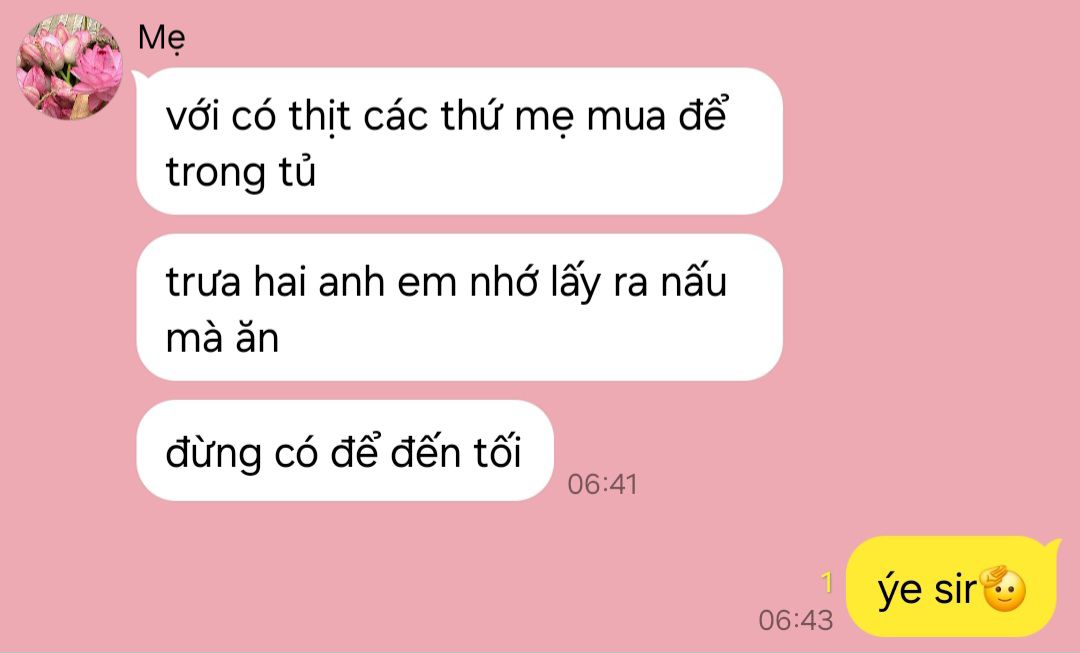Select the message starting "với có thịt"

459,141
